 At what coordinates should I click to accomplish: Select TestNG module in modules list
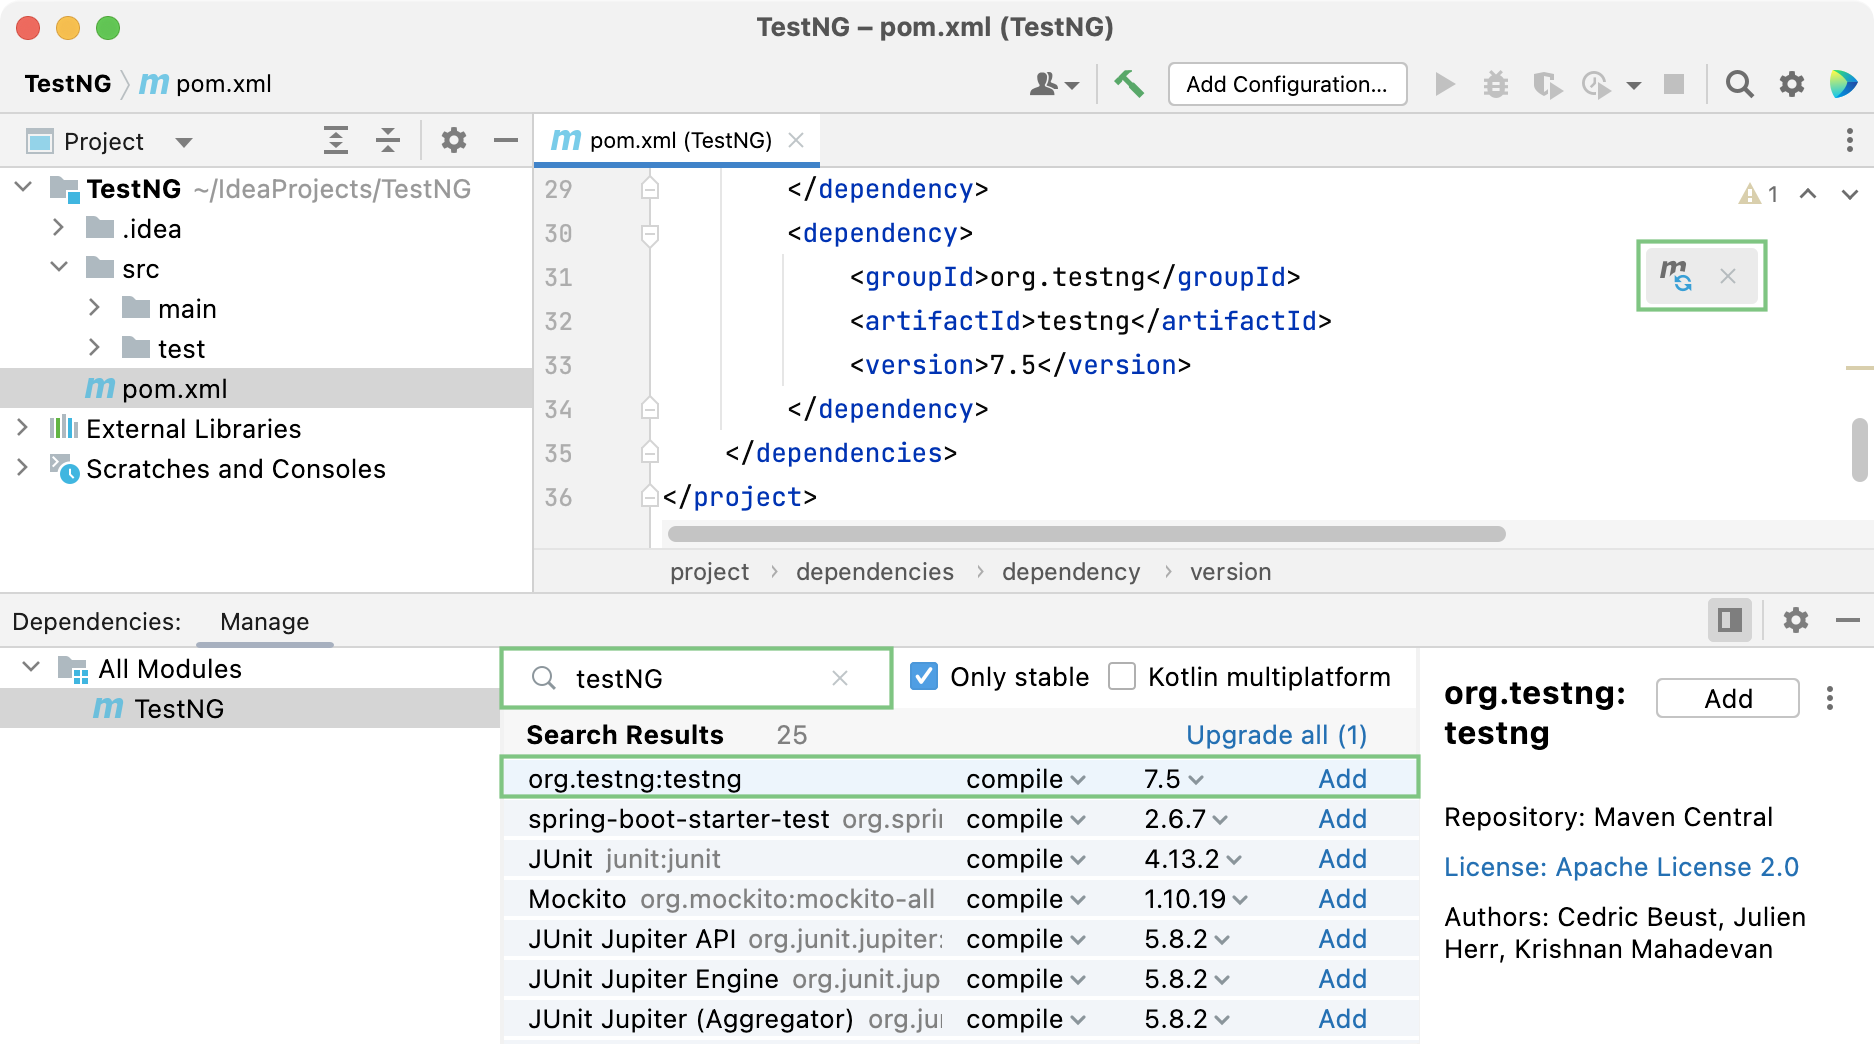tap(250, 708)
